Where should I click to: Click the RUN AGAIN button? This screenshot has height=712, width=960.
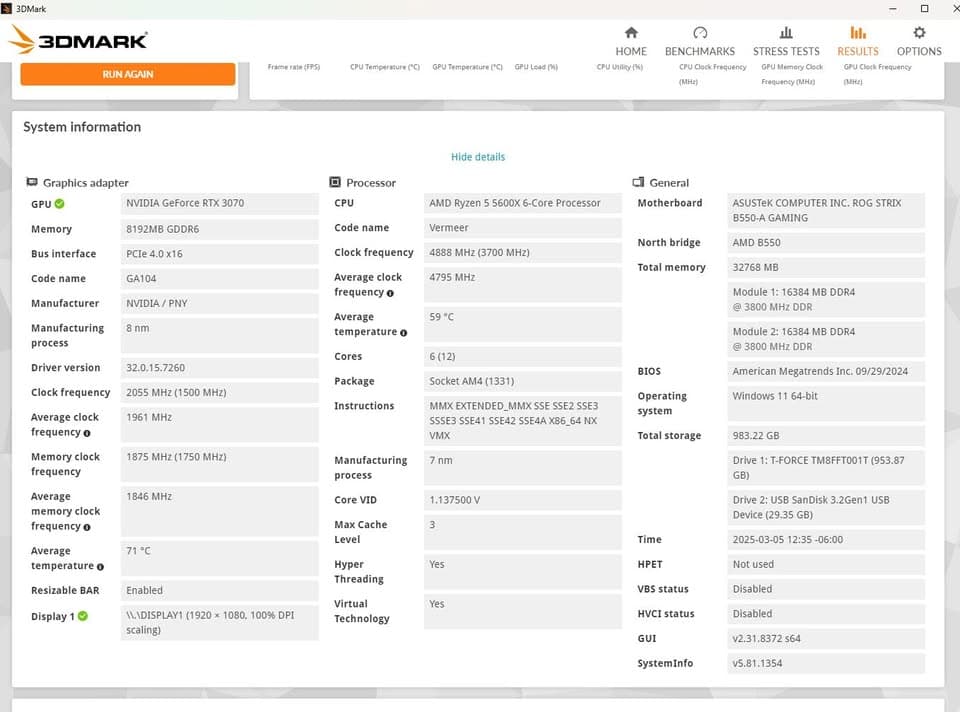point(127,74)
